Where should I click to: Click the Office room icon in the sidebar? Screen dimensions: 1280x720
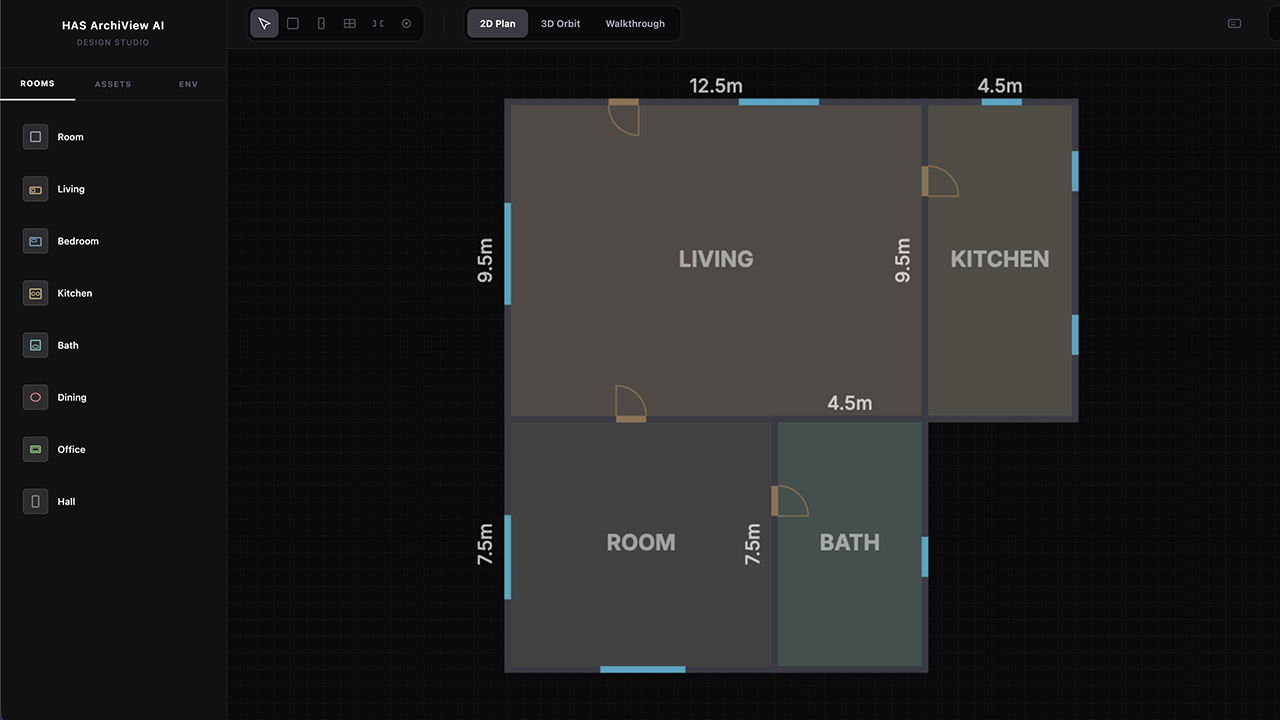(x=35, y=449)
